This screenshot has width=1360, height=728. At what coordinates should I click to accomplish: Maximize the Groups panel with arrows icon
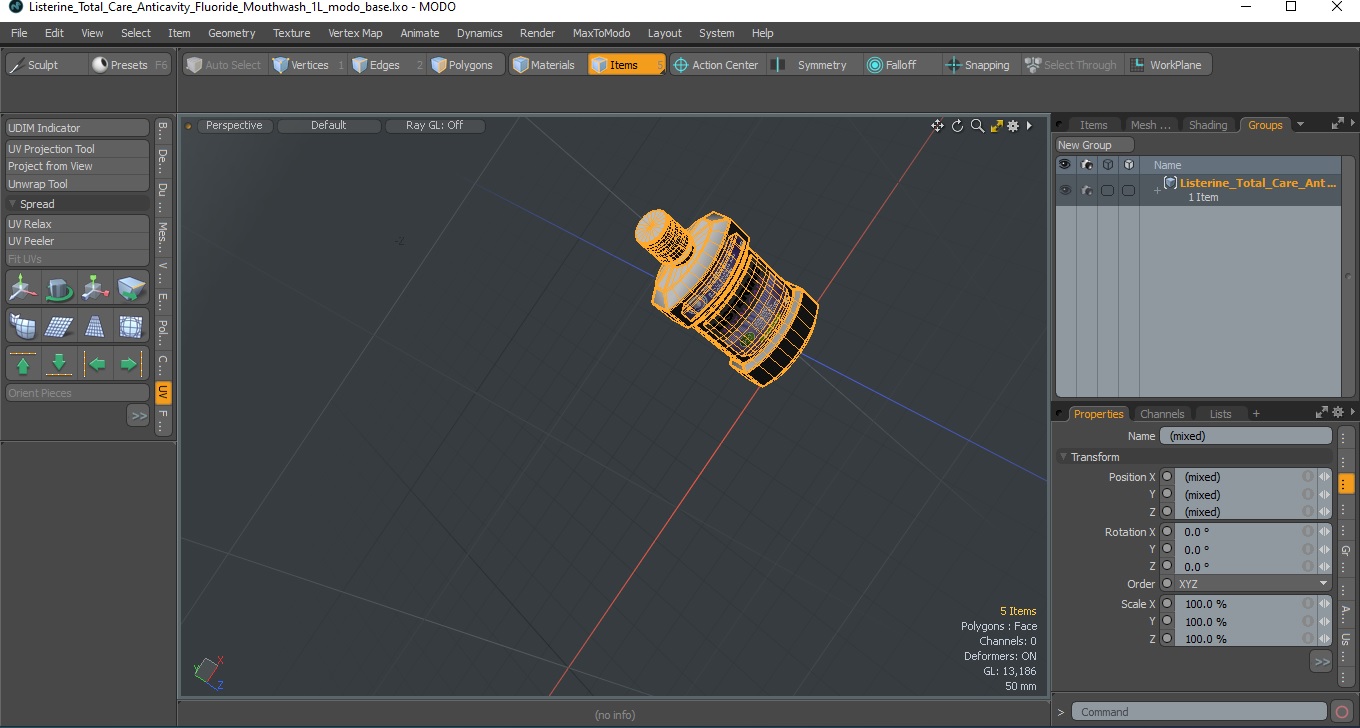pos(1338,124)
